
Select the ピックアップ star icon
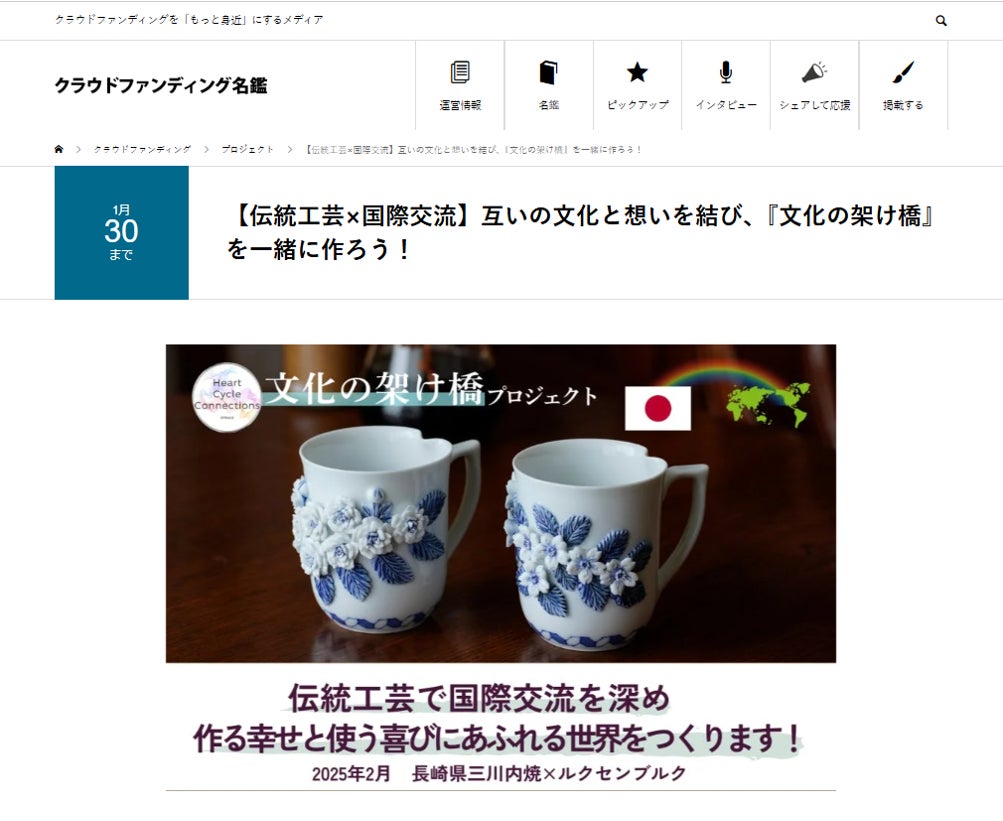[637, 72]
